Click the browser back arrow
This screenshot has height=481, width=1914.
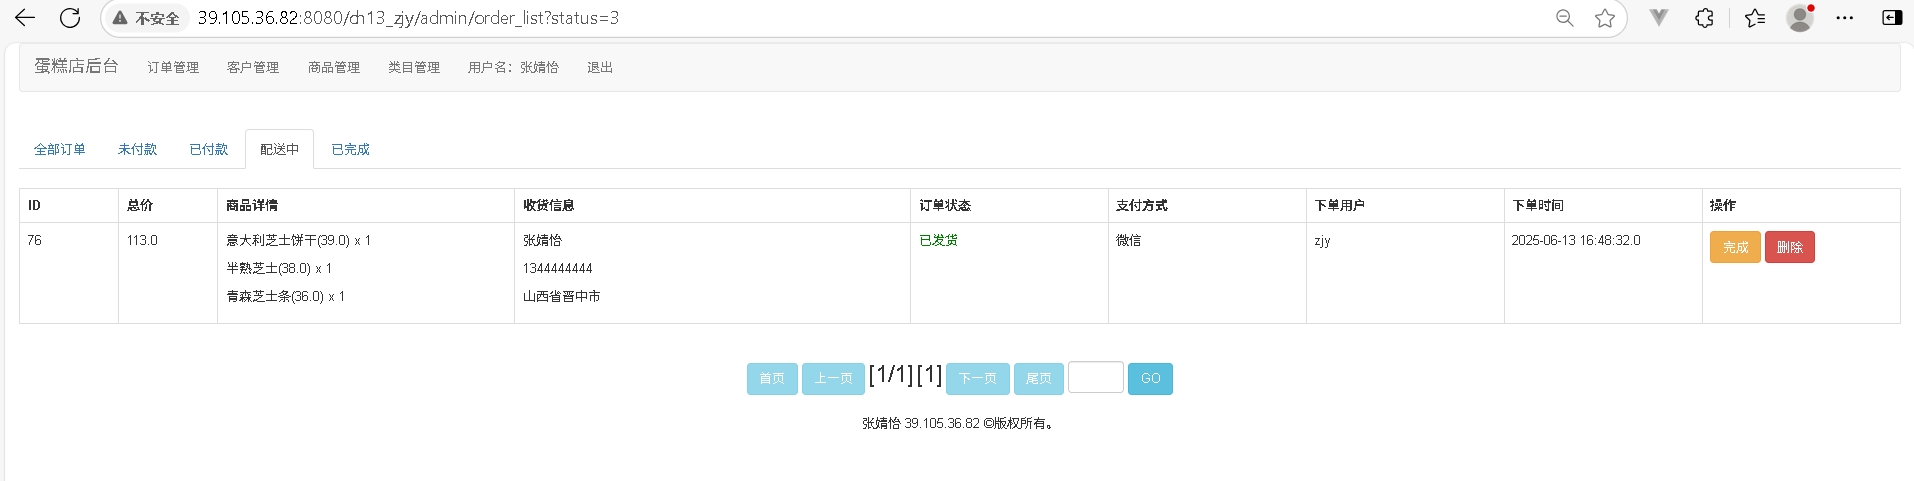pos(25,18)
